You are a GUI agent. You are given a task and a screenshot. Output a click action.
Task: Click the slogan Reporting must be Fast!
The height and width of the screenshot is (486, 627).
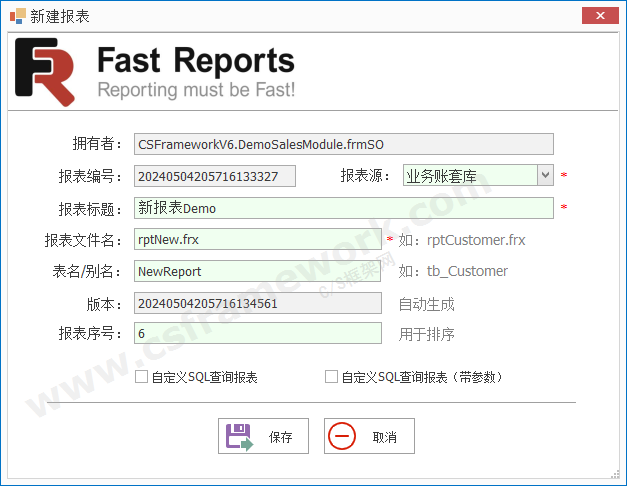[196, 90]
